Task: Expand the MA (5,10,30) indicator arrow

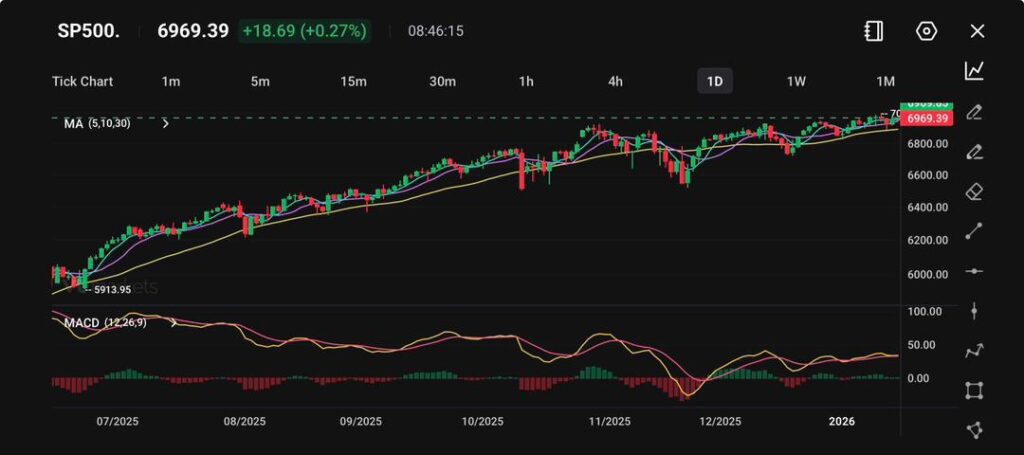Action: (165, 124)
